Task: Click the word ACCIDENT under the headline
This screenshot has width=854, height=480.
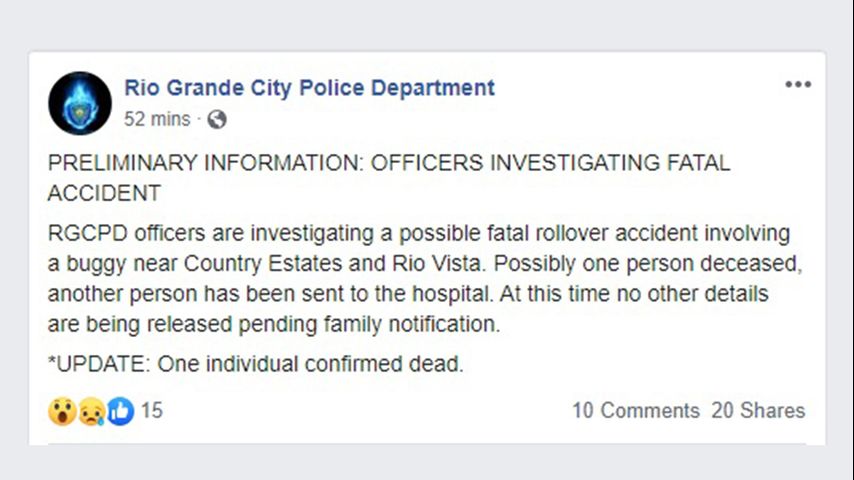Action: coord(104,191)
